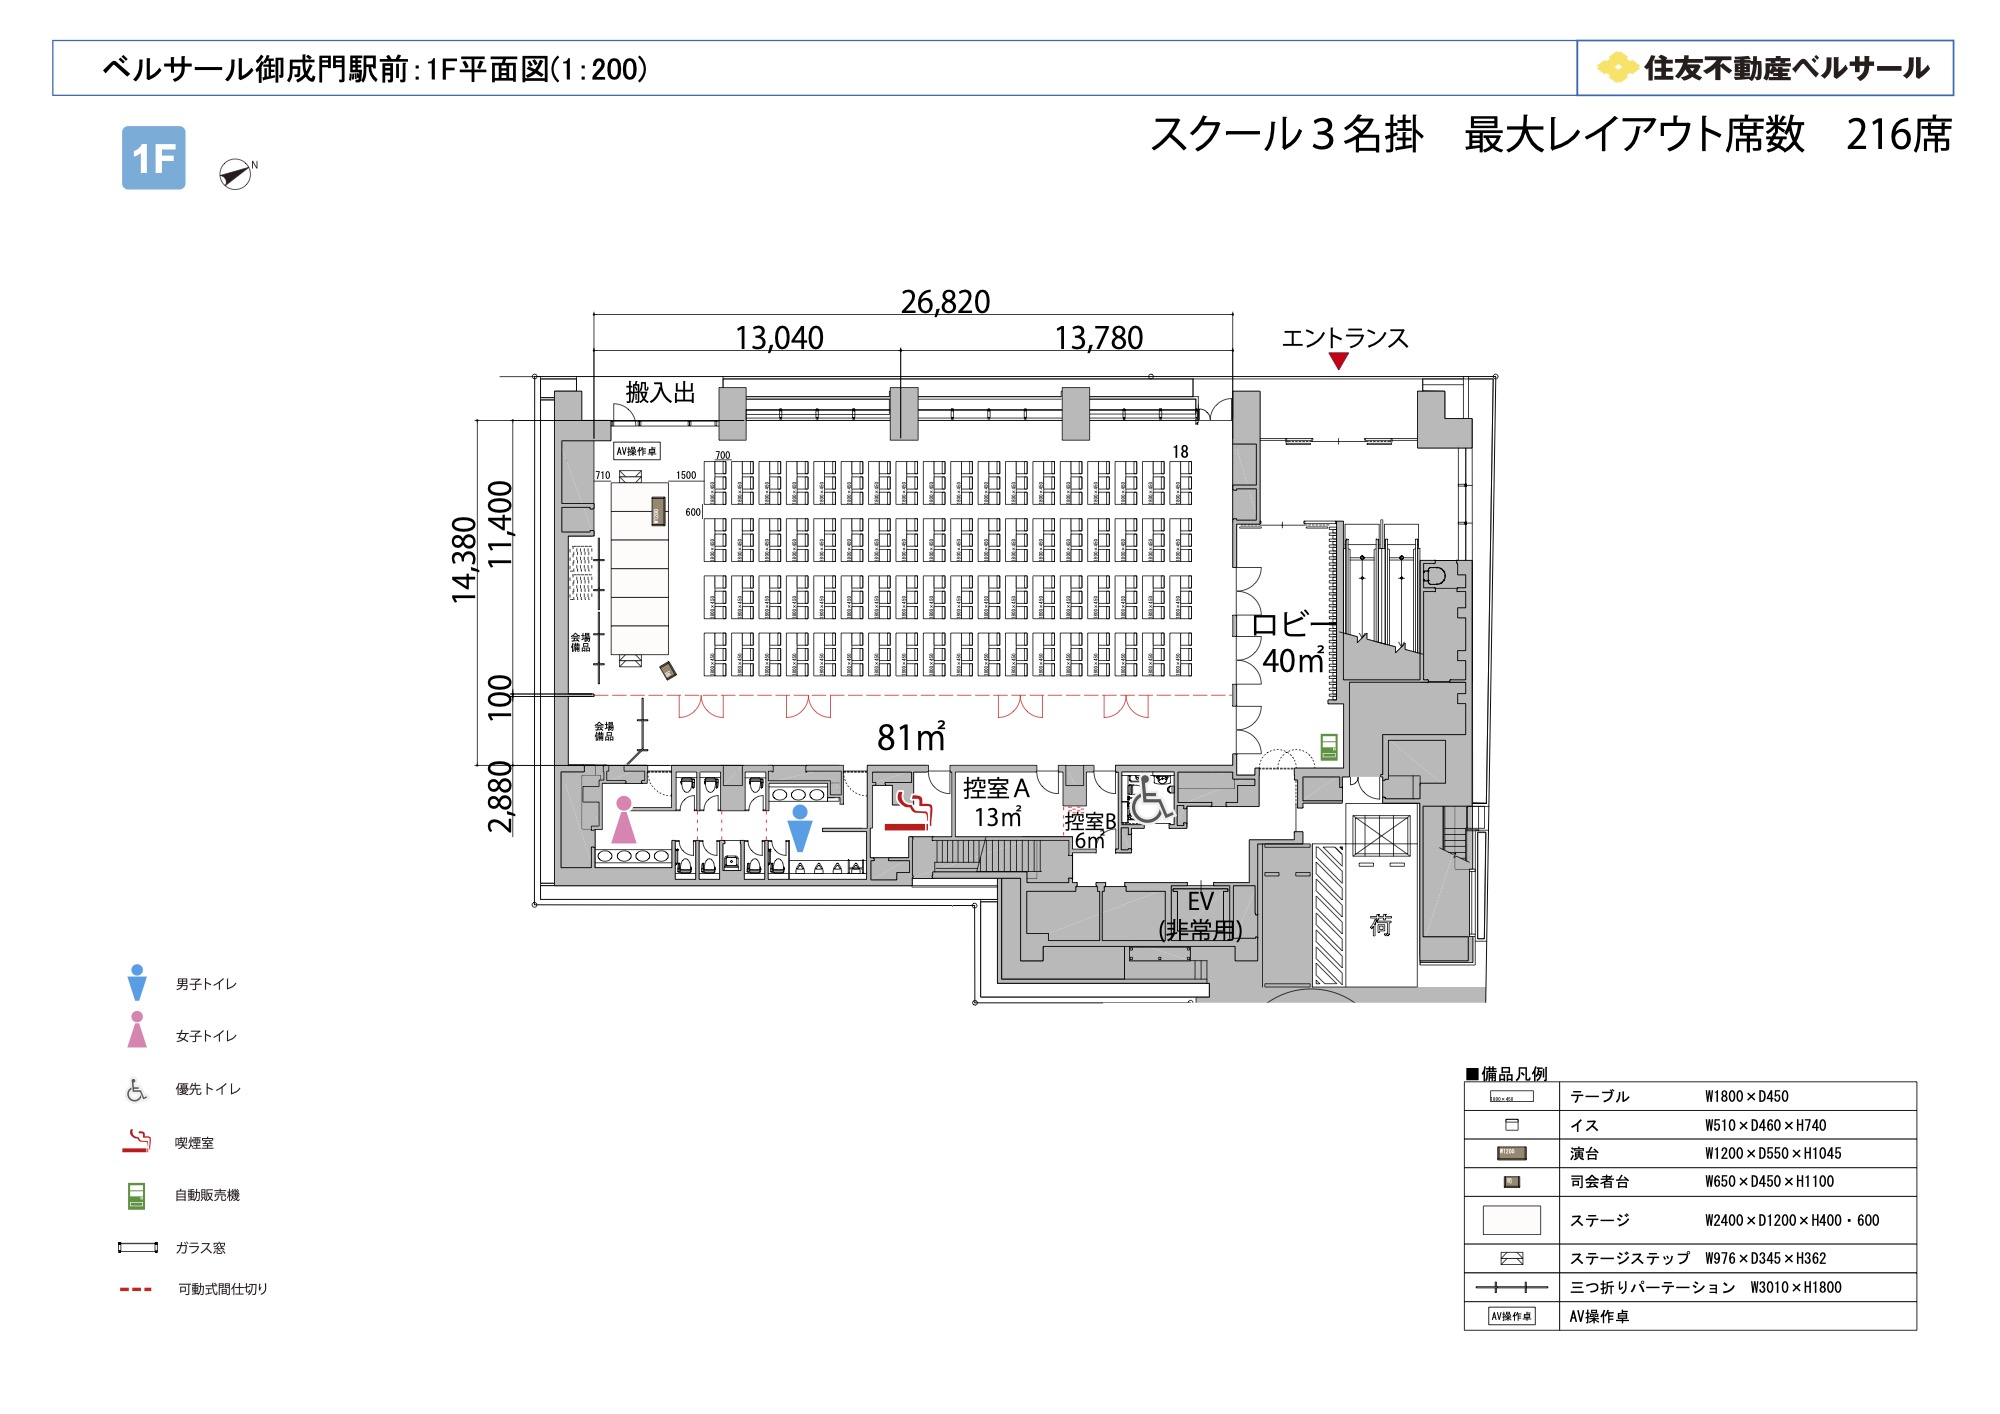The width and height of the screenshot is (2000, 1414).
Task: Click the 11,400 vertical dimension
Action: coord(500,524)
